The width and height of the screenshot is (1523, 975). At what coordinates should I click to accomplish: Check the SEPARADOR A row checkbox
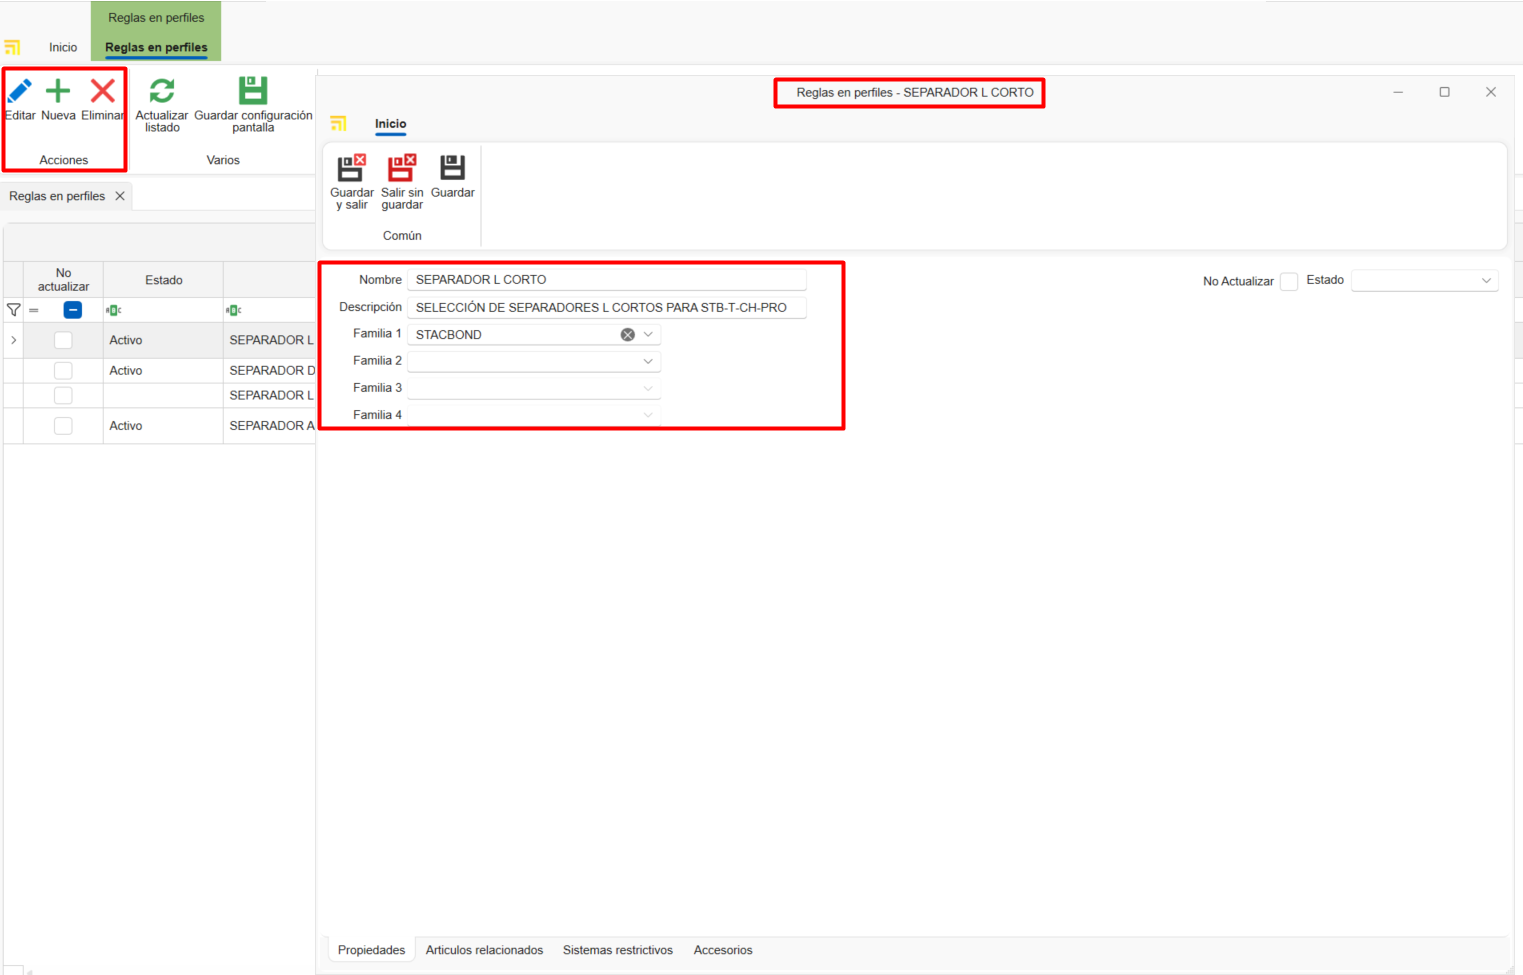[x=63, y=426]
